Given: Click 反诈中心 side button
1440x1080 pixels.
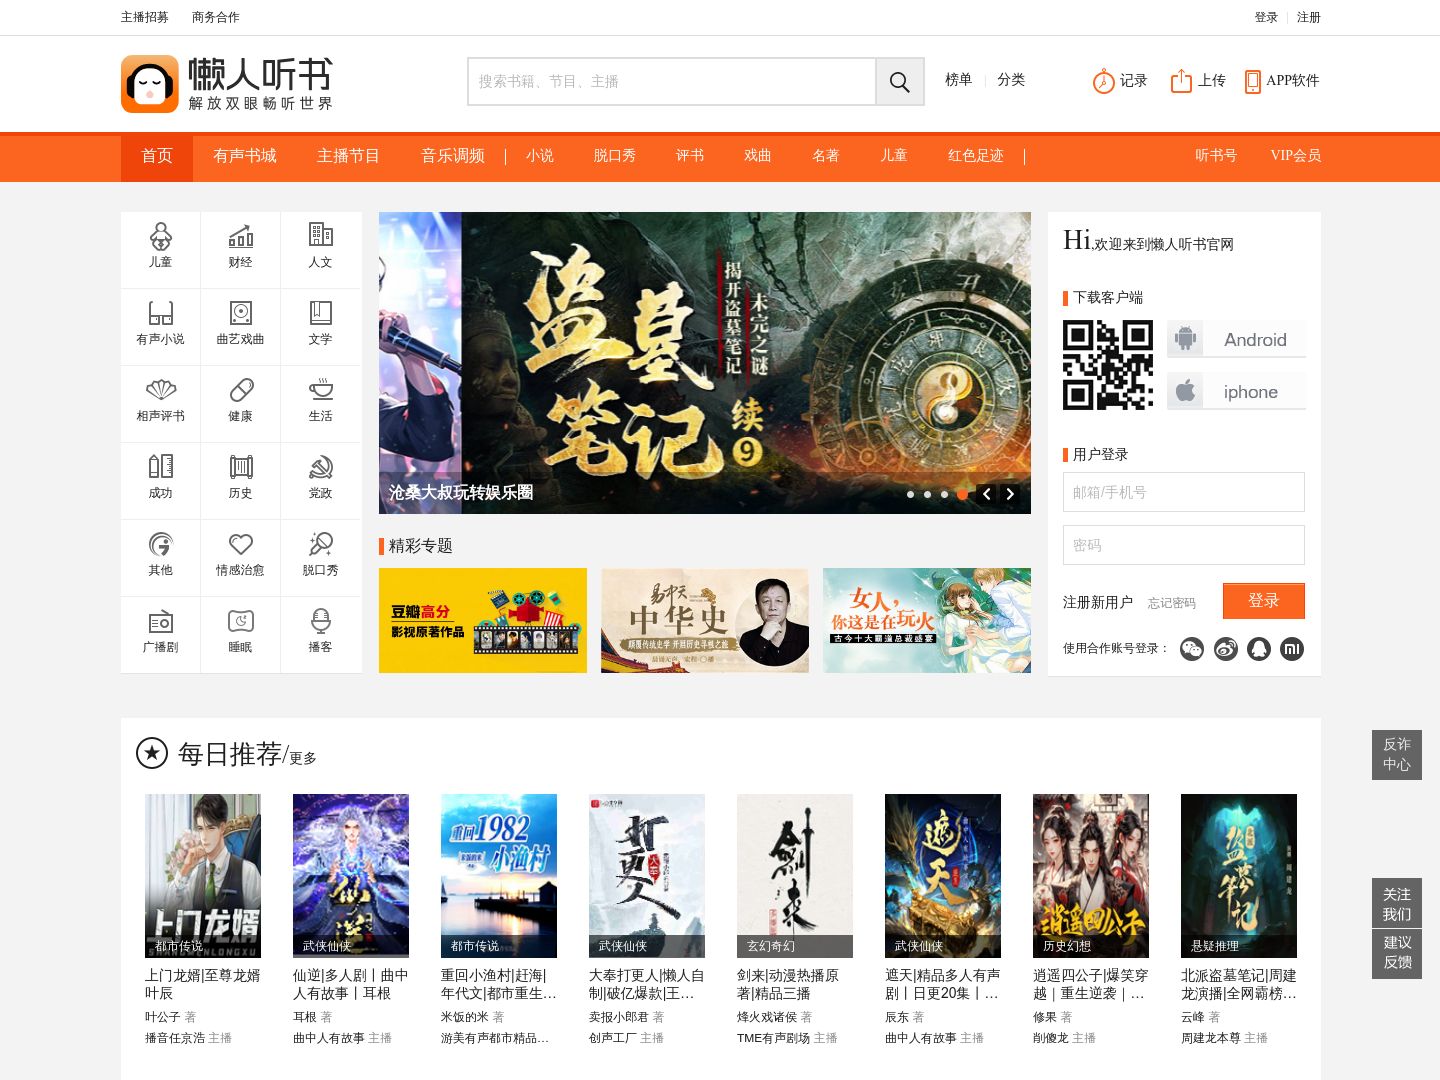Looking at the screenshot, I should (1397, 755).
